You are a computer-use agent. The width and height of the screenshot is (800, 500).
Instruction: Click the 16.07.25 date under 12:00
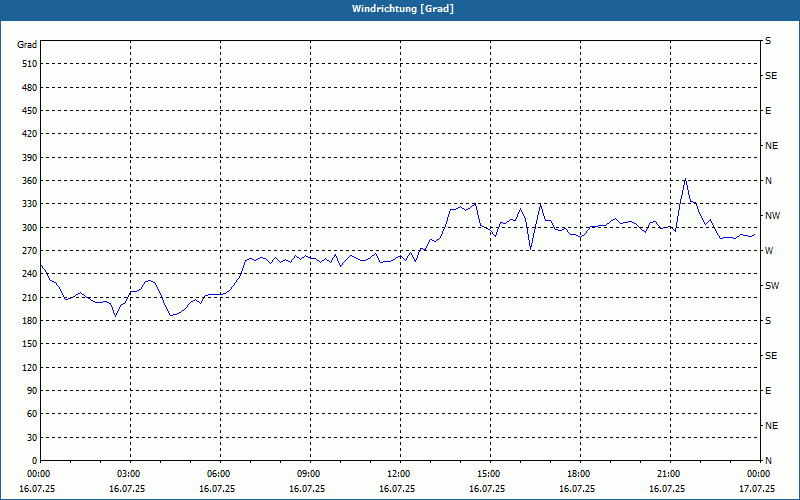[x=397, y=489]
